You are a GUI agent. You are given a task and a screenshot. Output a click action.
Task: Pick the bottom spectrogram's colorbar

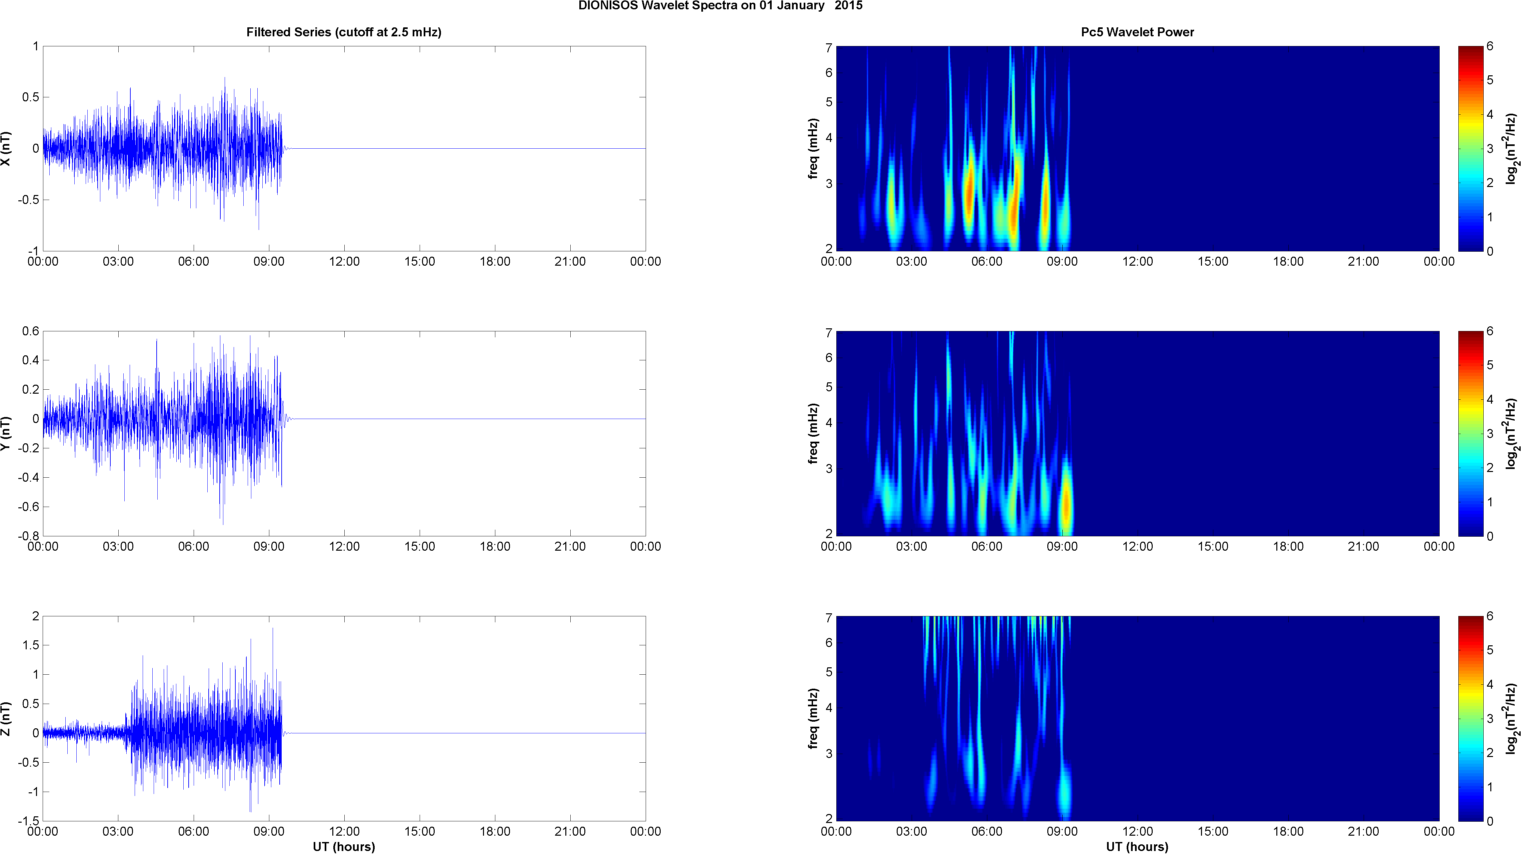pyautogui.click(x=1470, y=718)
